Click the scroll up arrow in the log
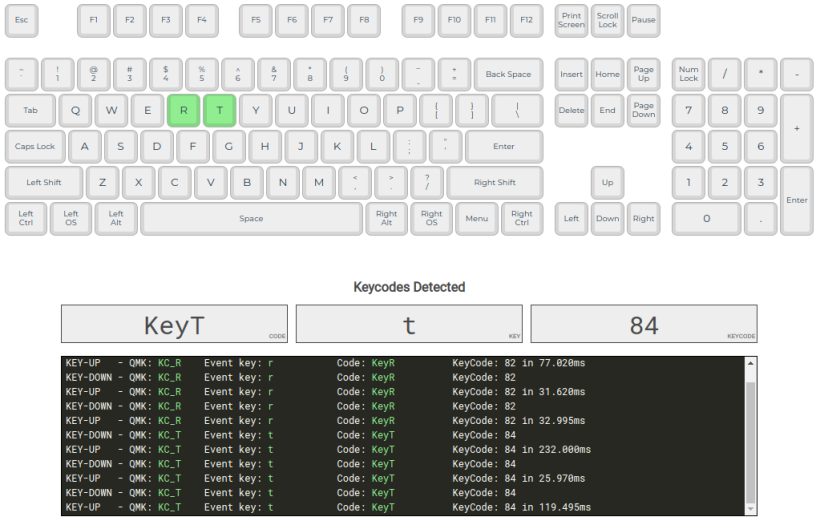Viewport: 816px width, 521px height. (751, 364)
